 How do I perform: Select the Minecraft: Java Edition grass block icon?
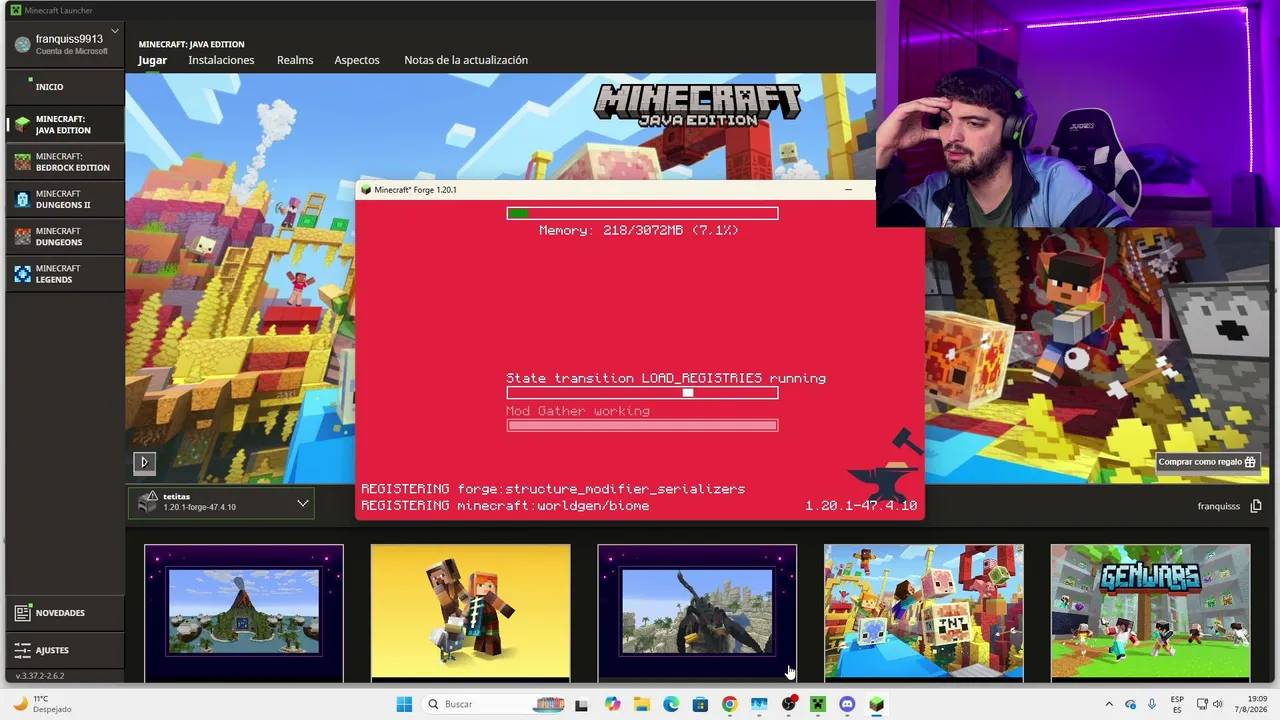tap(23, 125)
